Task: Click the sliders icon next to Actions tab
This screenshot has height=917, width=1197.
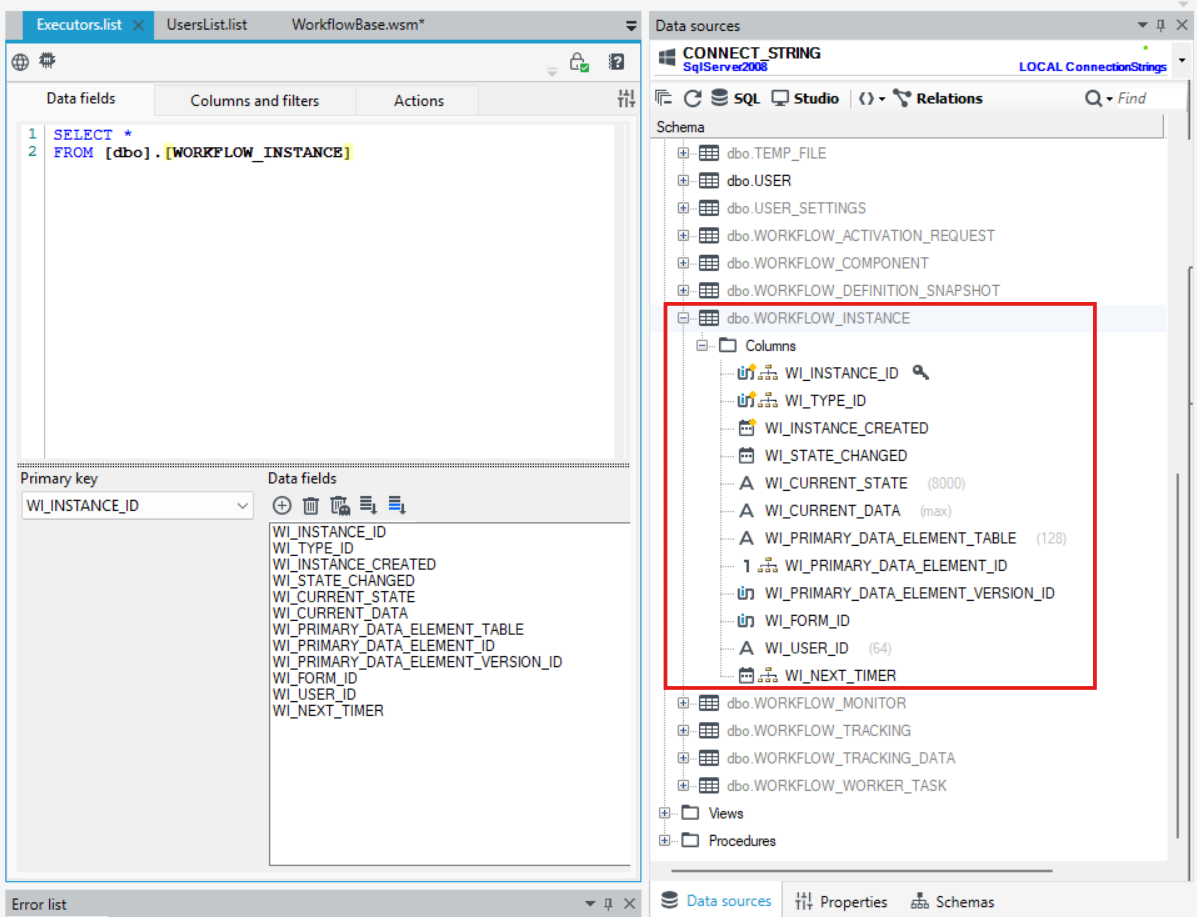Action: (626, 98)
